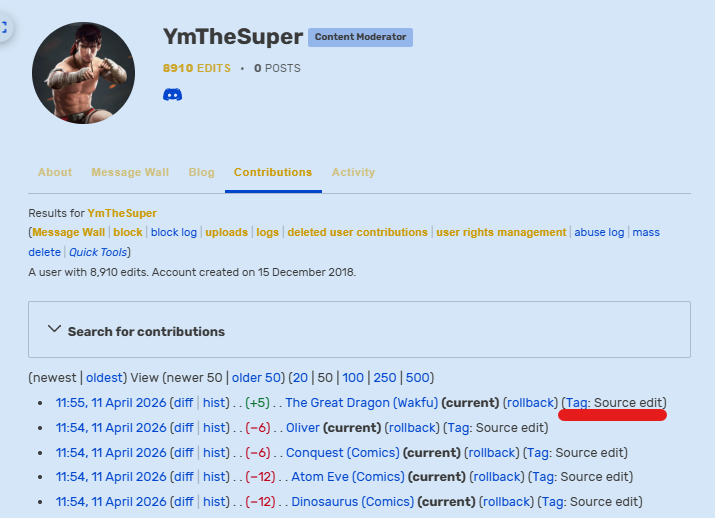This screenshot has height=518, width=715.
Task: Click the Content Moderator badge
Action: [x=360, y=37]
